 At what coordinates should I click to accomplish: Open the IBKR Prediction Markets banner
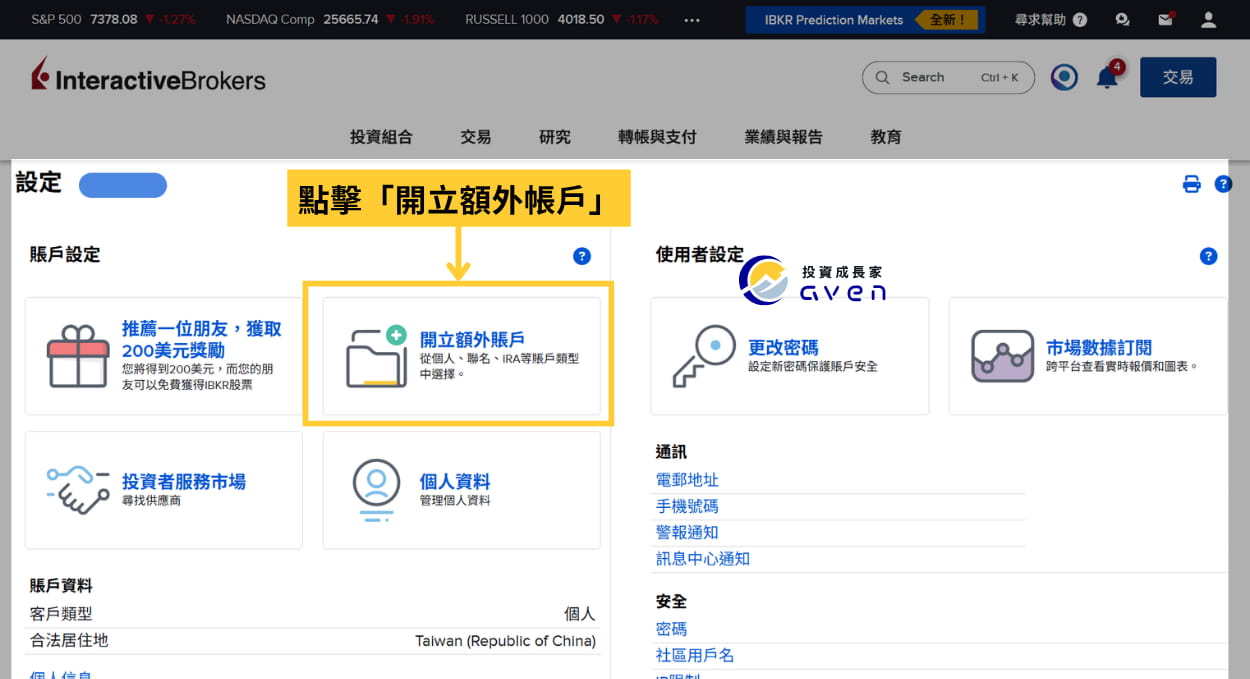tap(865, 20)
